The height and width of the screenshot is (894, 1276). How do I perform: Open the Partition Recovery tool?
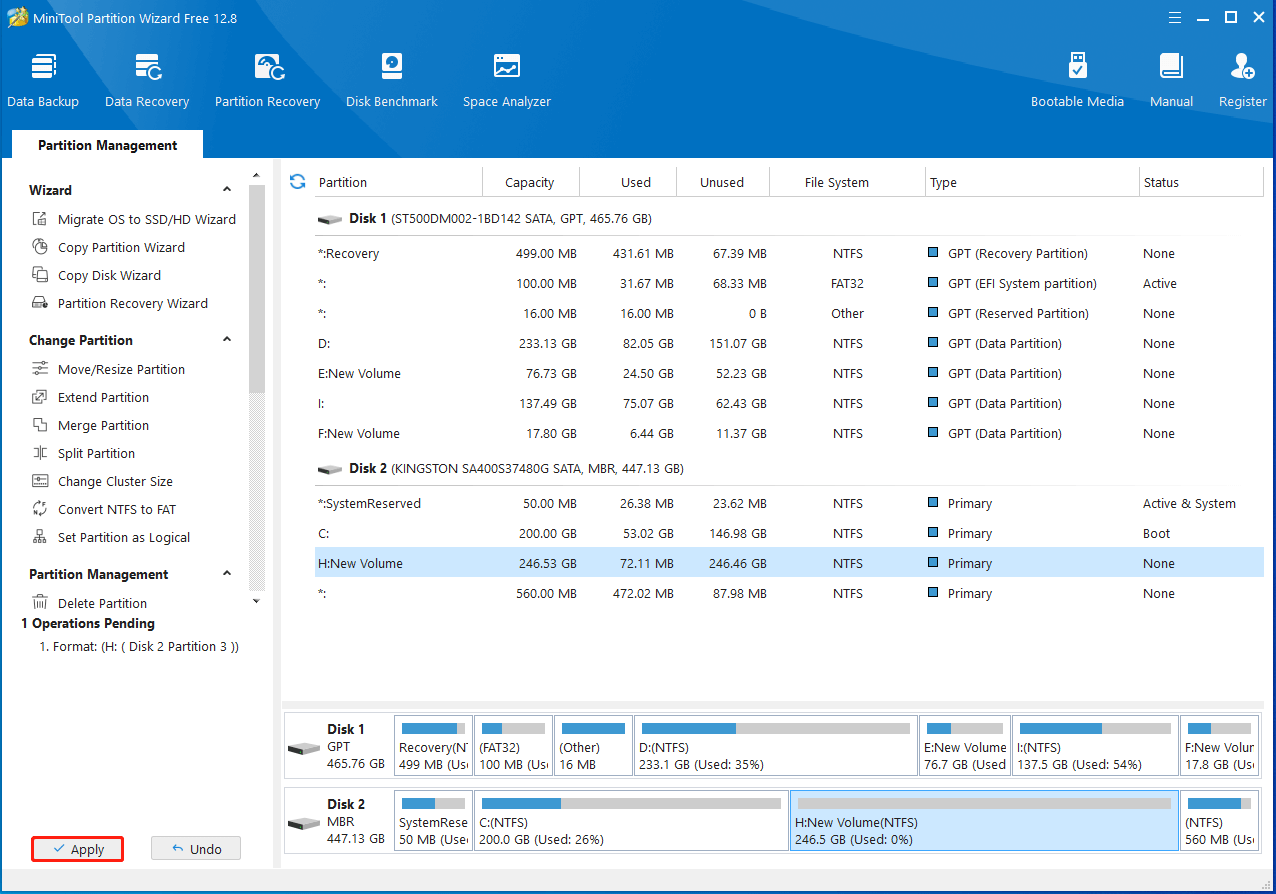[267, 80]
